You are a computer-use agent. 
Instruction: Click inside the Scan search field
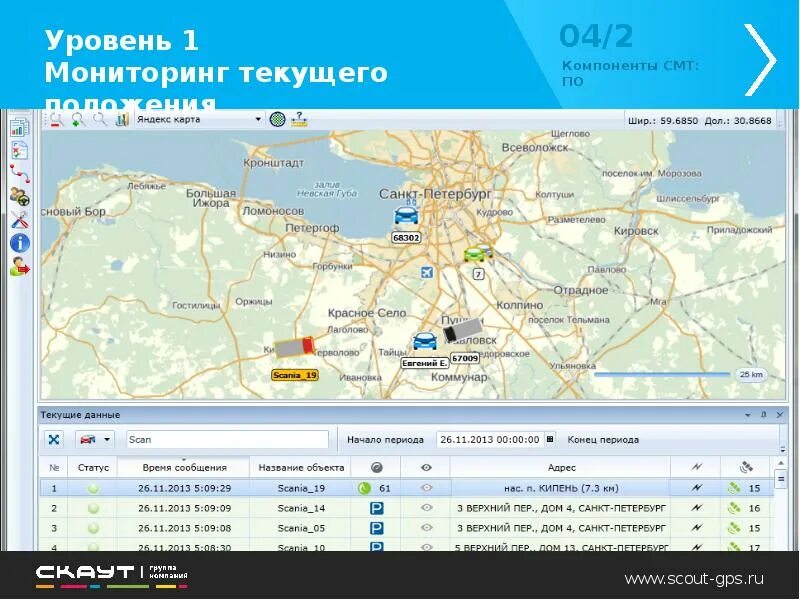coord(228,440)
